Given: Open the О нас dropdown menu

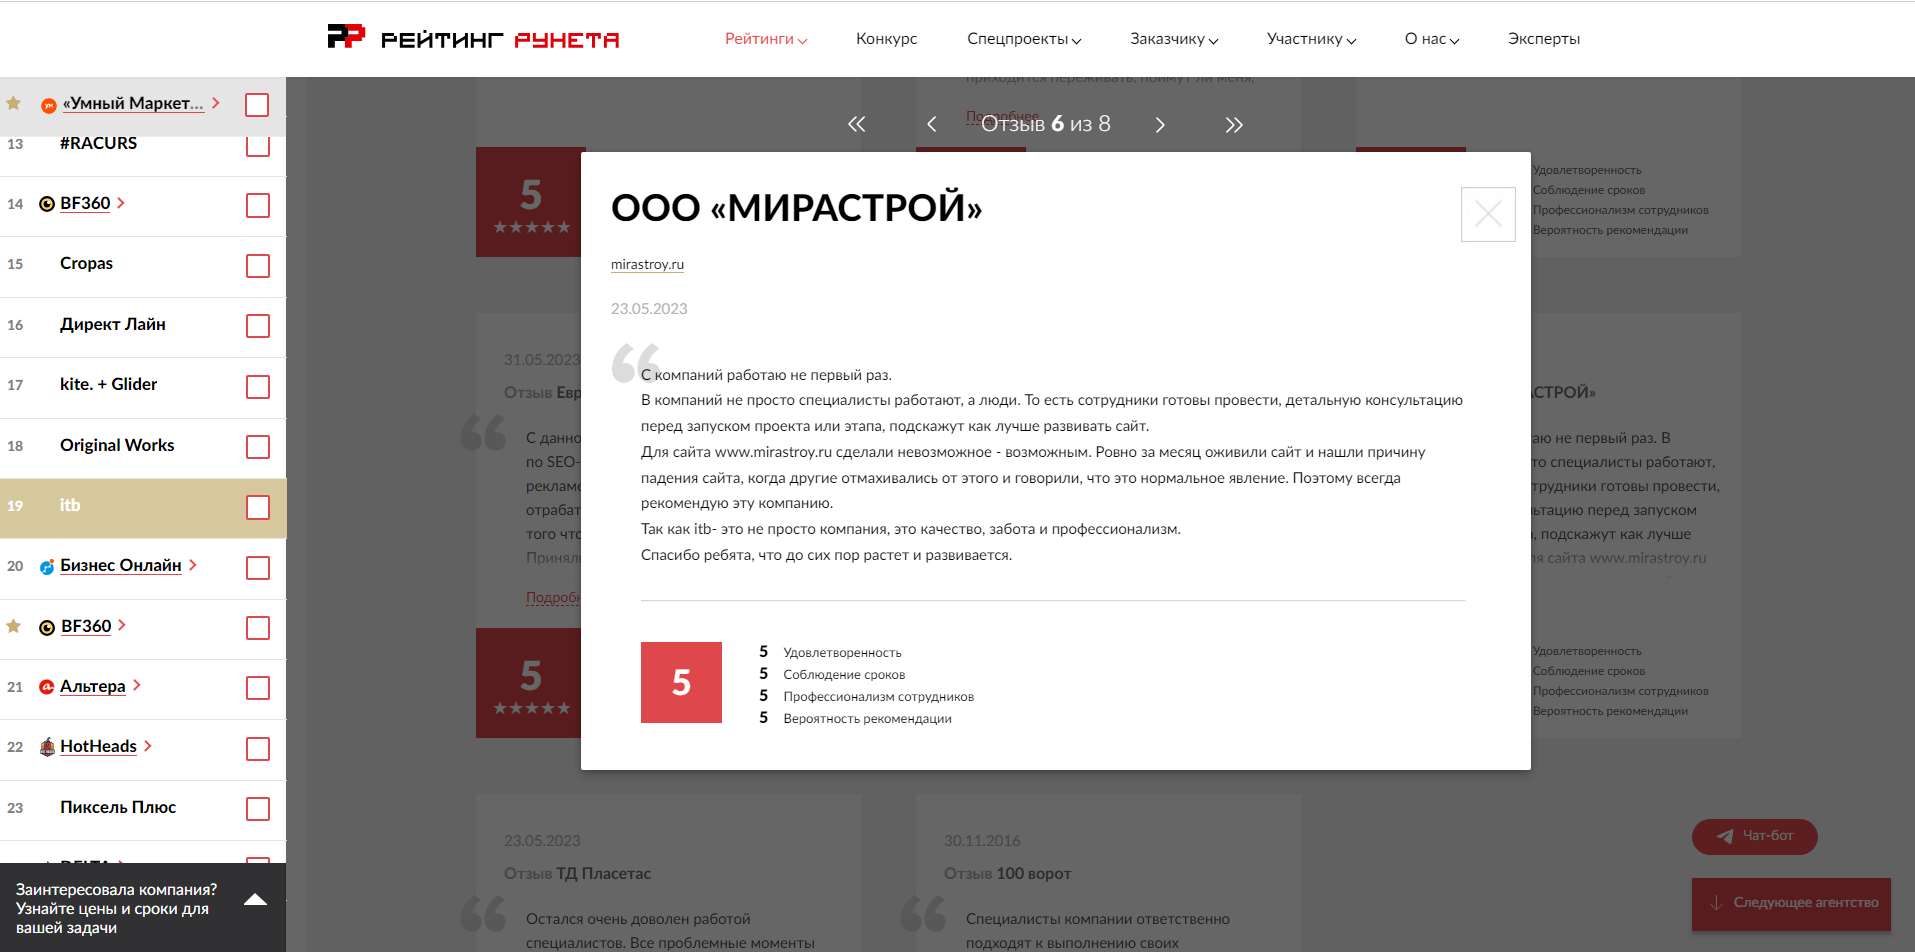Looking at the screenshot, I should tap(1432, 39).
